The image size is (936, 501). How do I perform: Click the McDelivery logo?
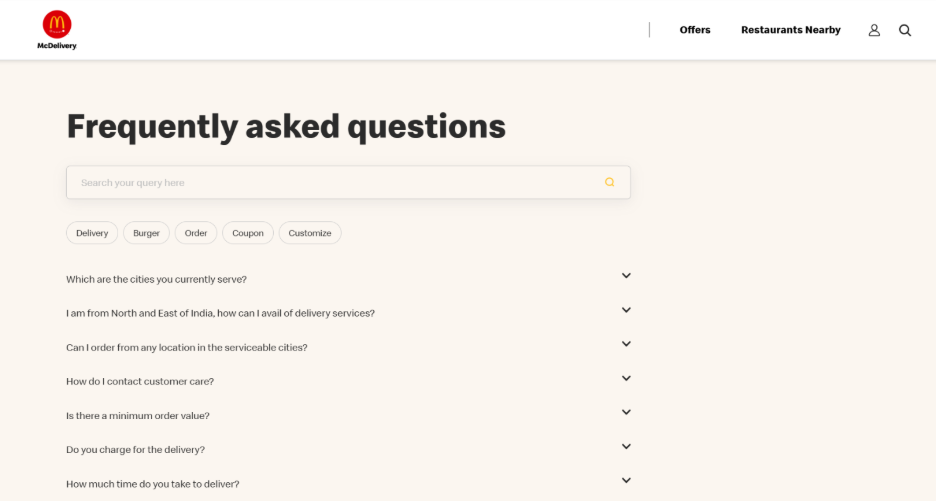[x=57, y=30]
